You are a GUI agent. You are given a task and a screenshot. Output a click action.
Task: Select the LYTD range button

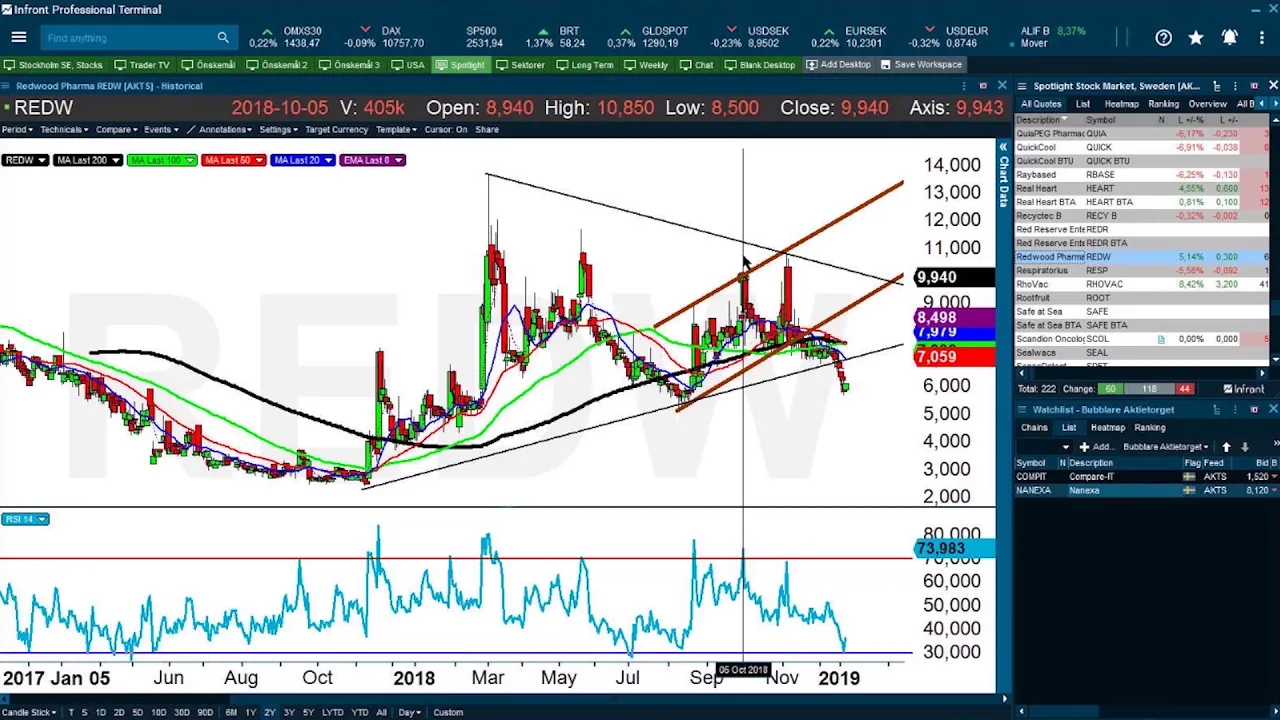click(x=332, y=712)
